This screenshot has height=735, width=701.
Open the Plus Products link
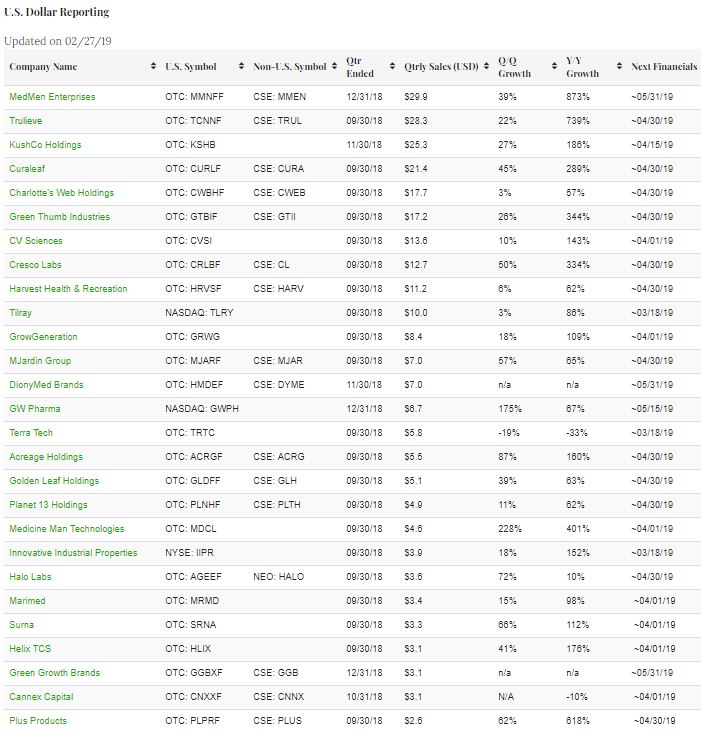point(38,721)
